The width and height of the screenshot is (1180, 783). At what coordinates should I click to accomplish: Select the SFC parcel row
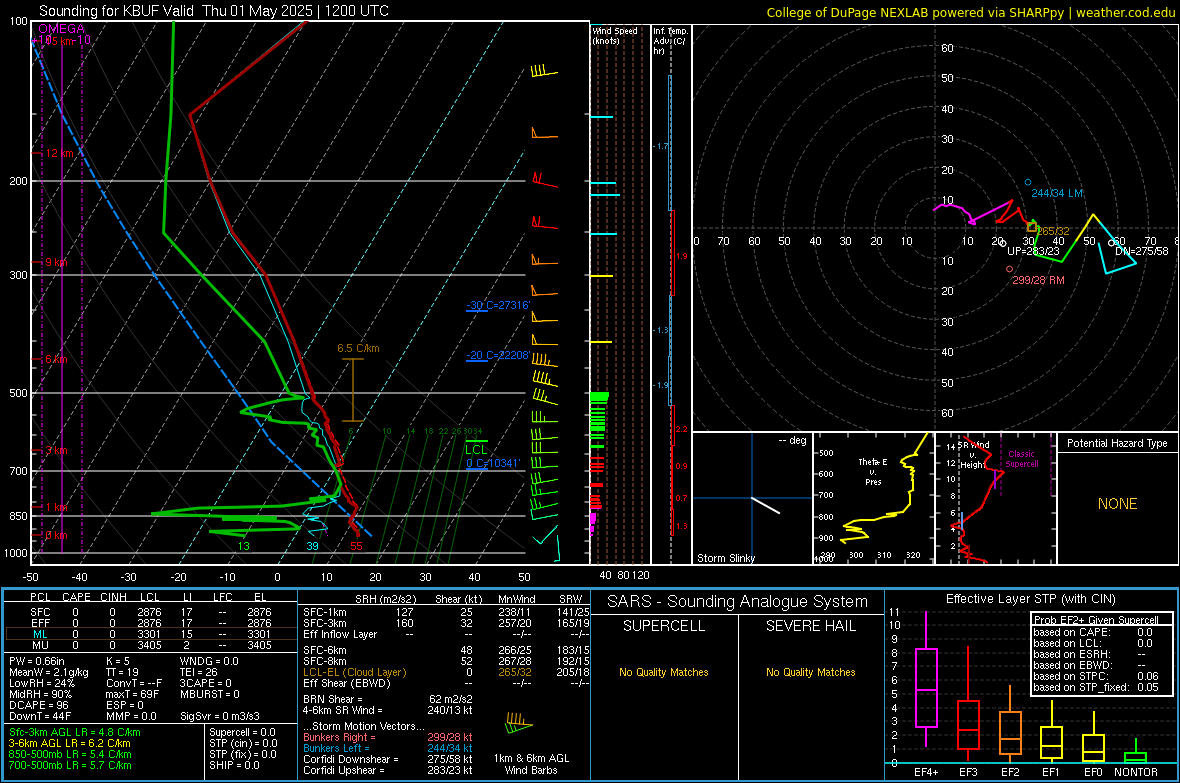pyautogui.click(x=151, y=612)
